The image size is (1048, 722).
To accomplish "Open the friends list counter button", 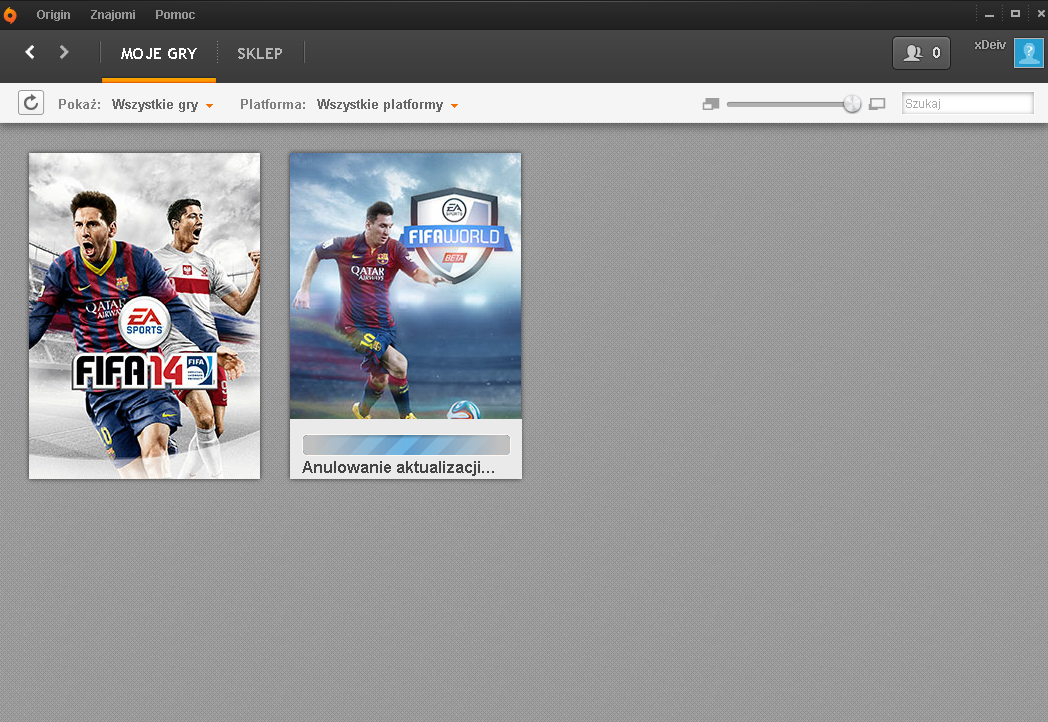I will (x=921, y=53).
